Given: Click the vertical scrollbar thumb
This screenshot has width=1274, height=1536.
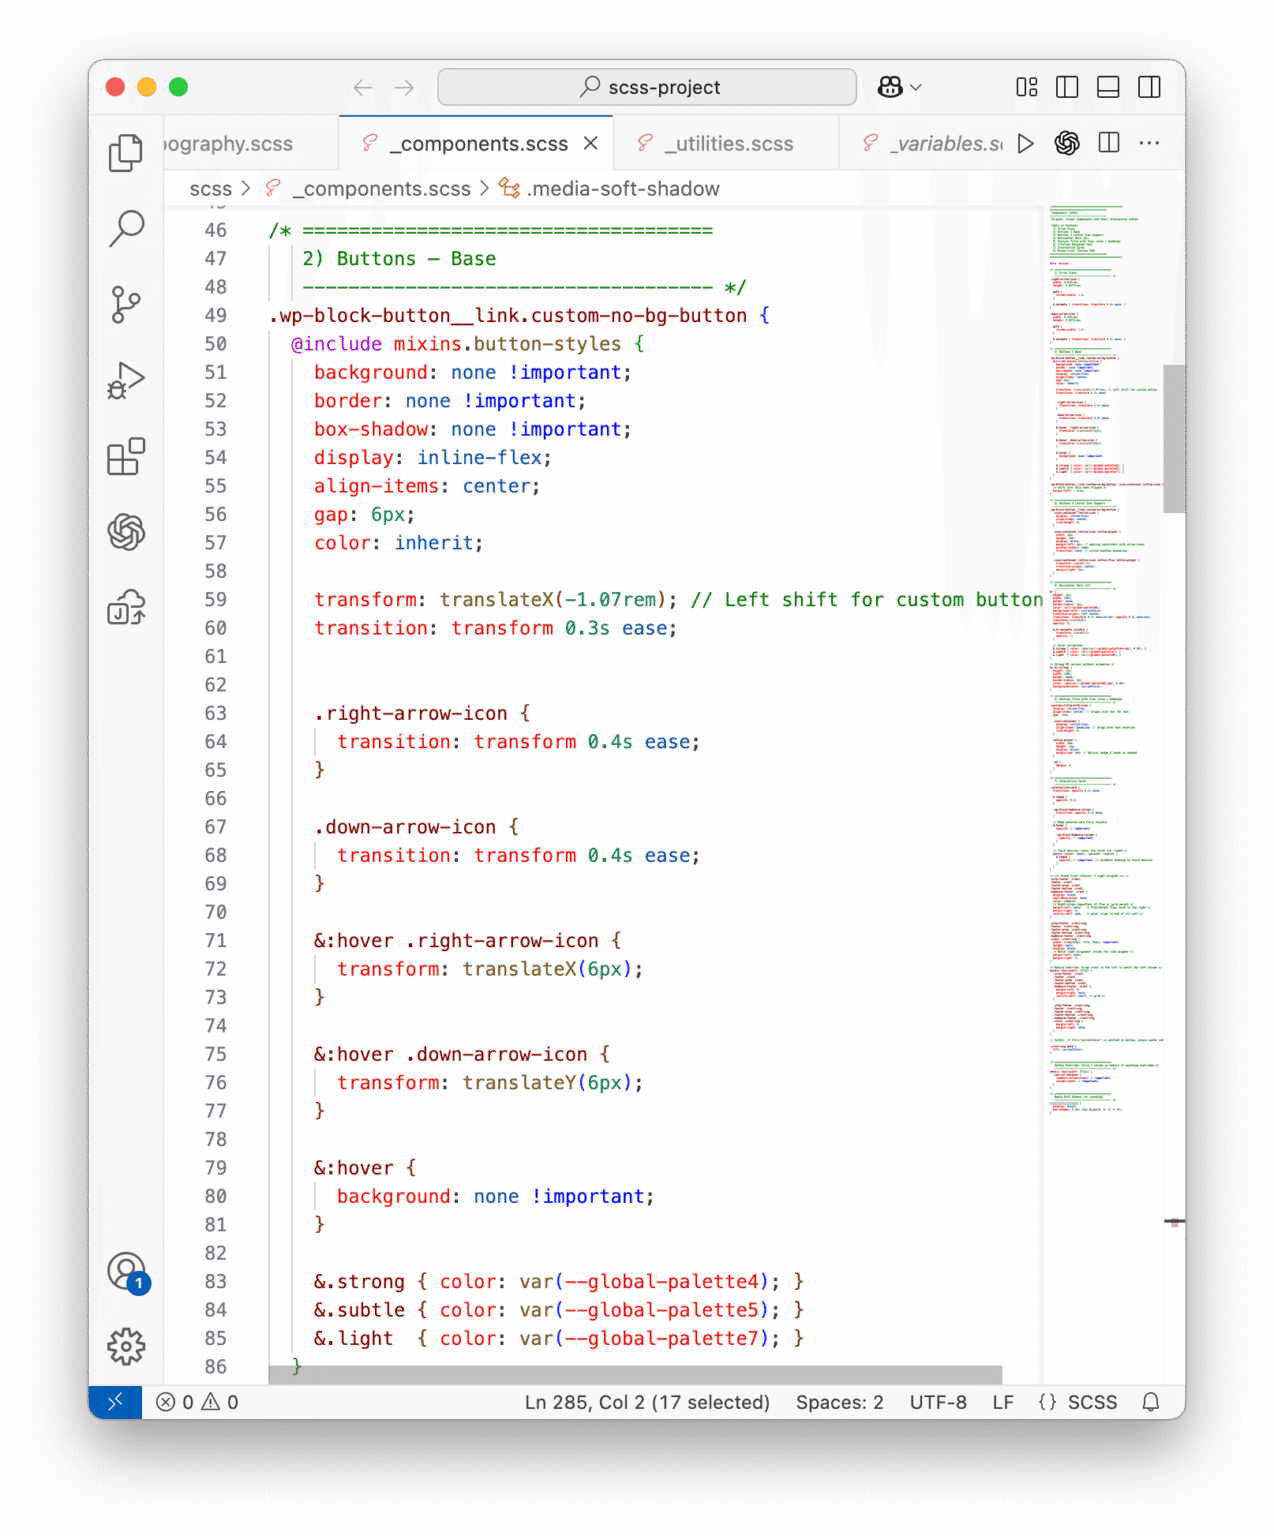Looking at the screenshot, I should tap(1174, 438).
